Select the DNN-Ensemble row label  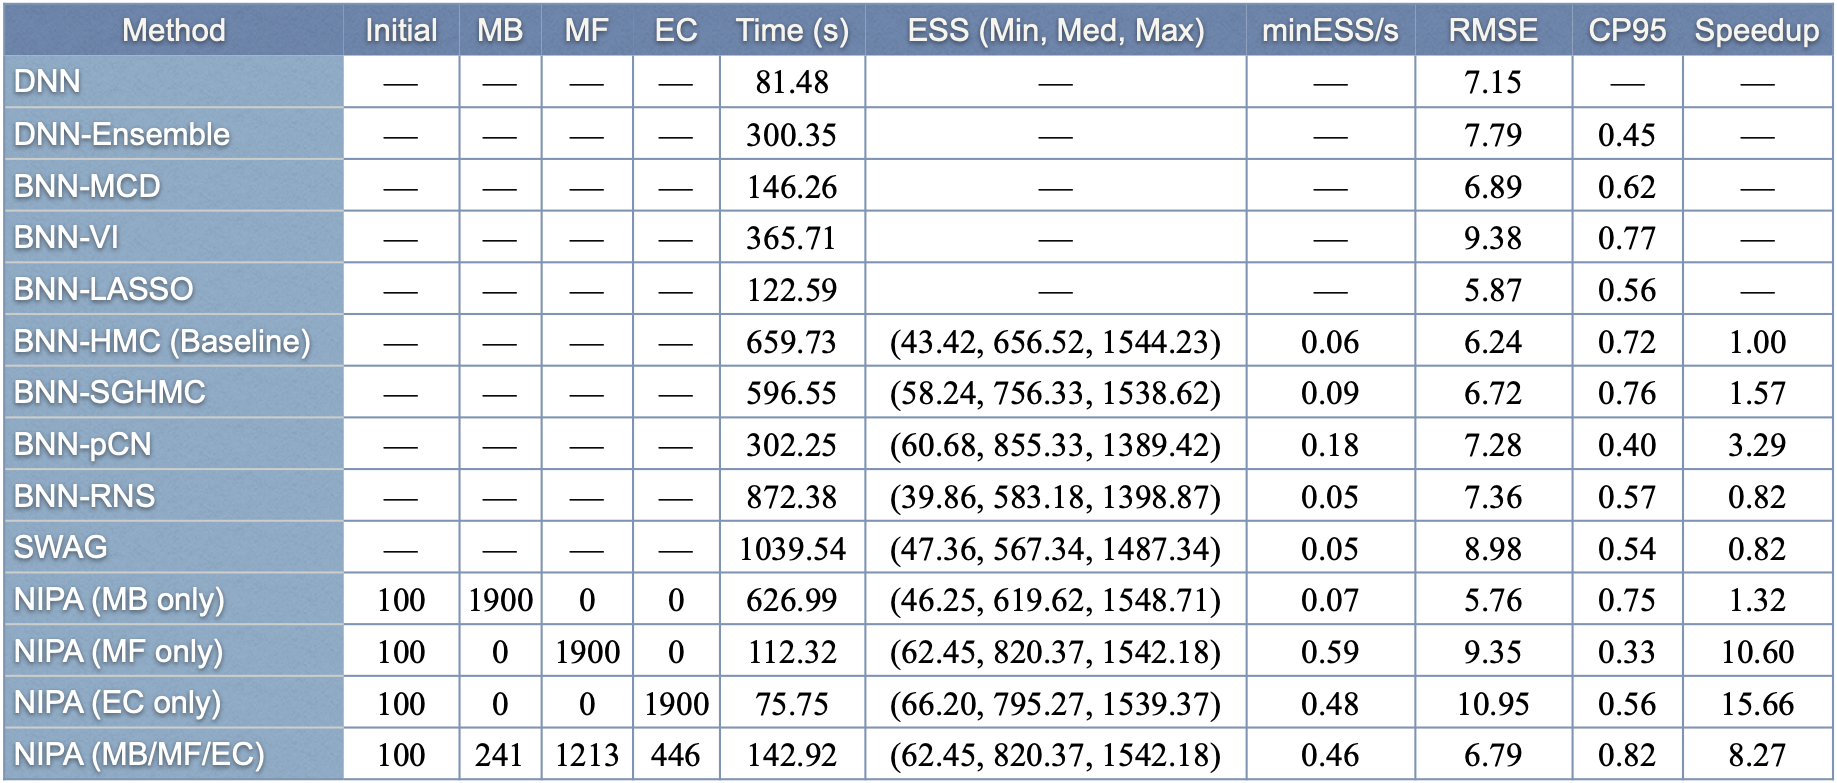tap(122, 134)
